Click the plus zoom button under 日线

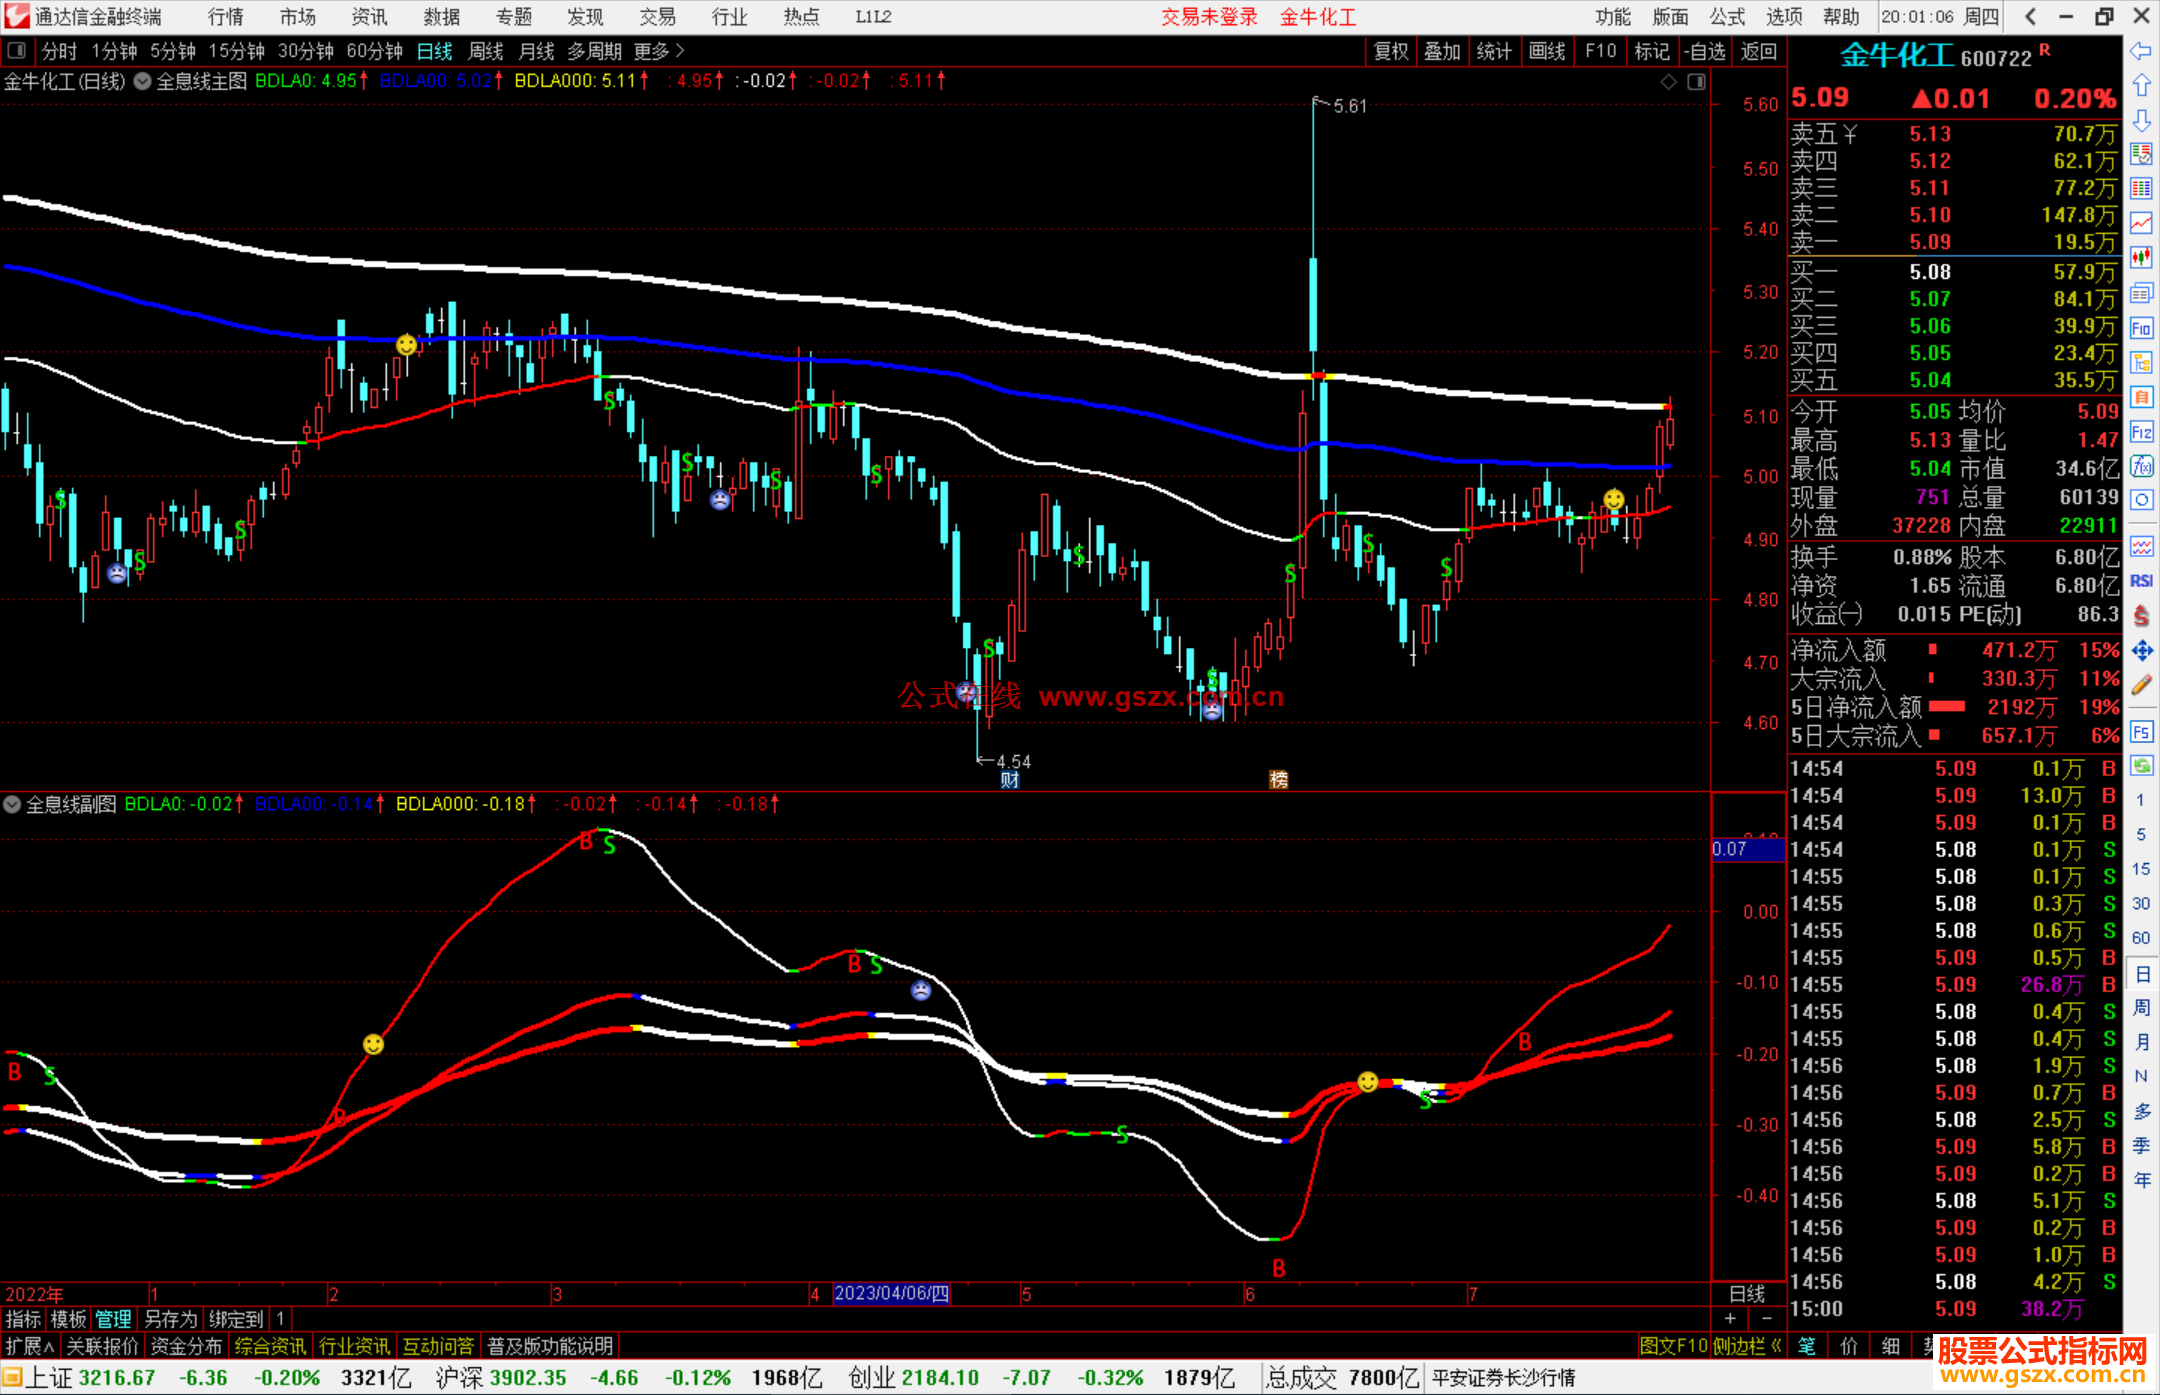tap(1730, 1319)
